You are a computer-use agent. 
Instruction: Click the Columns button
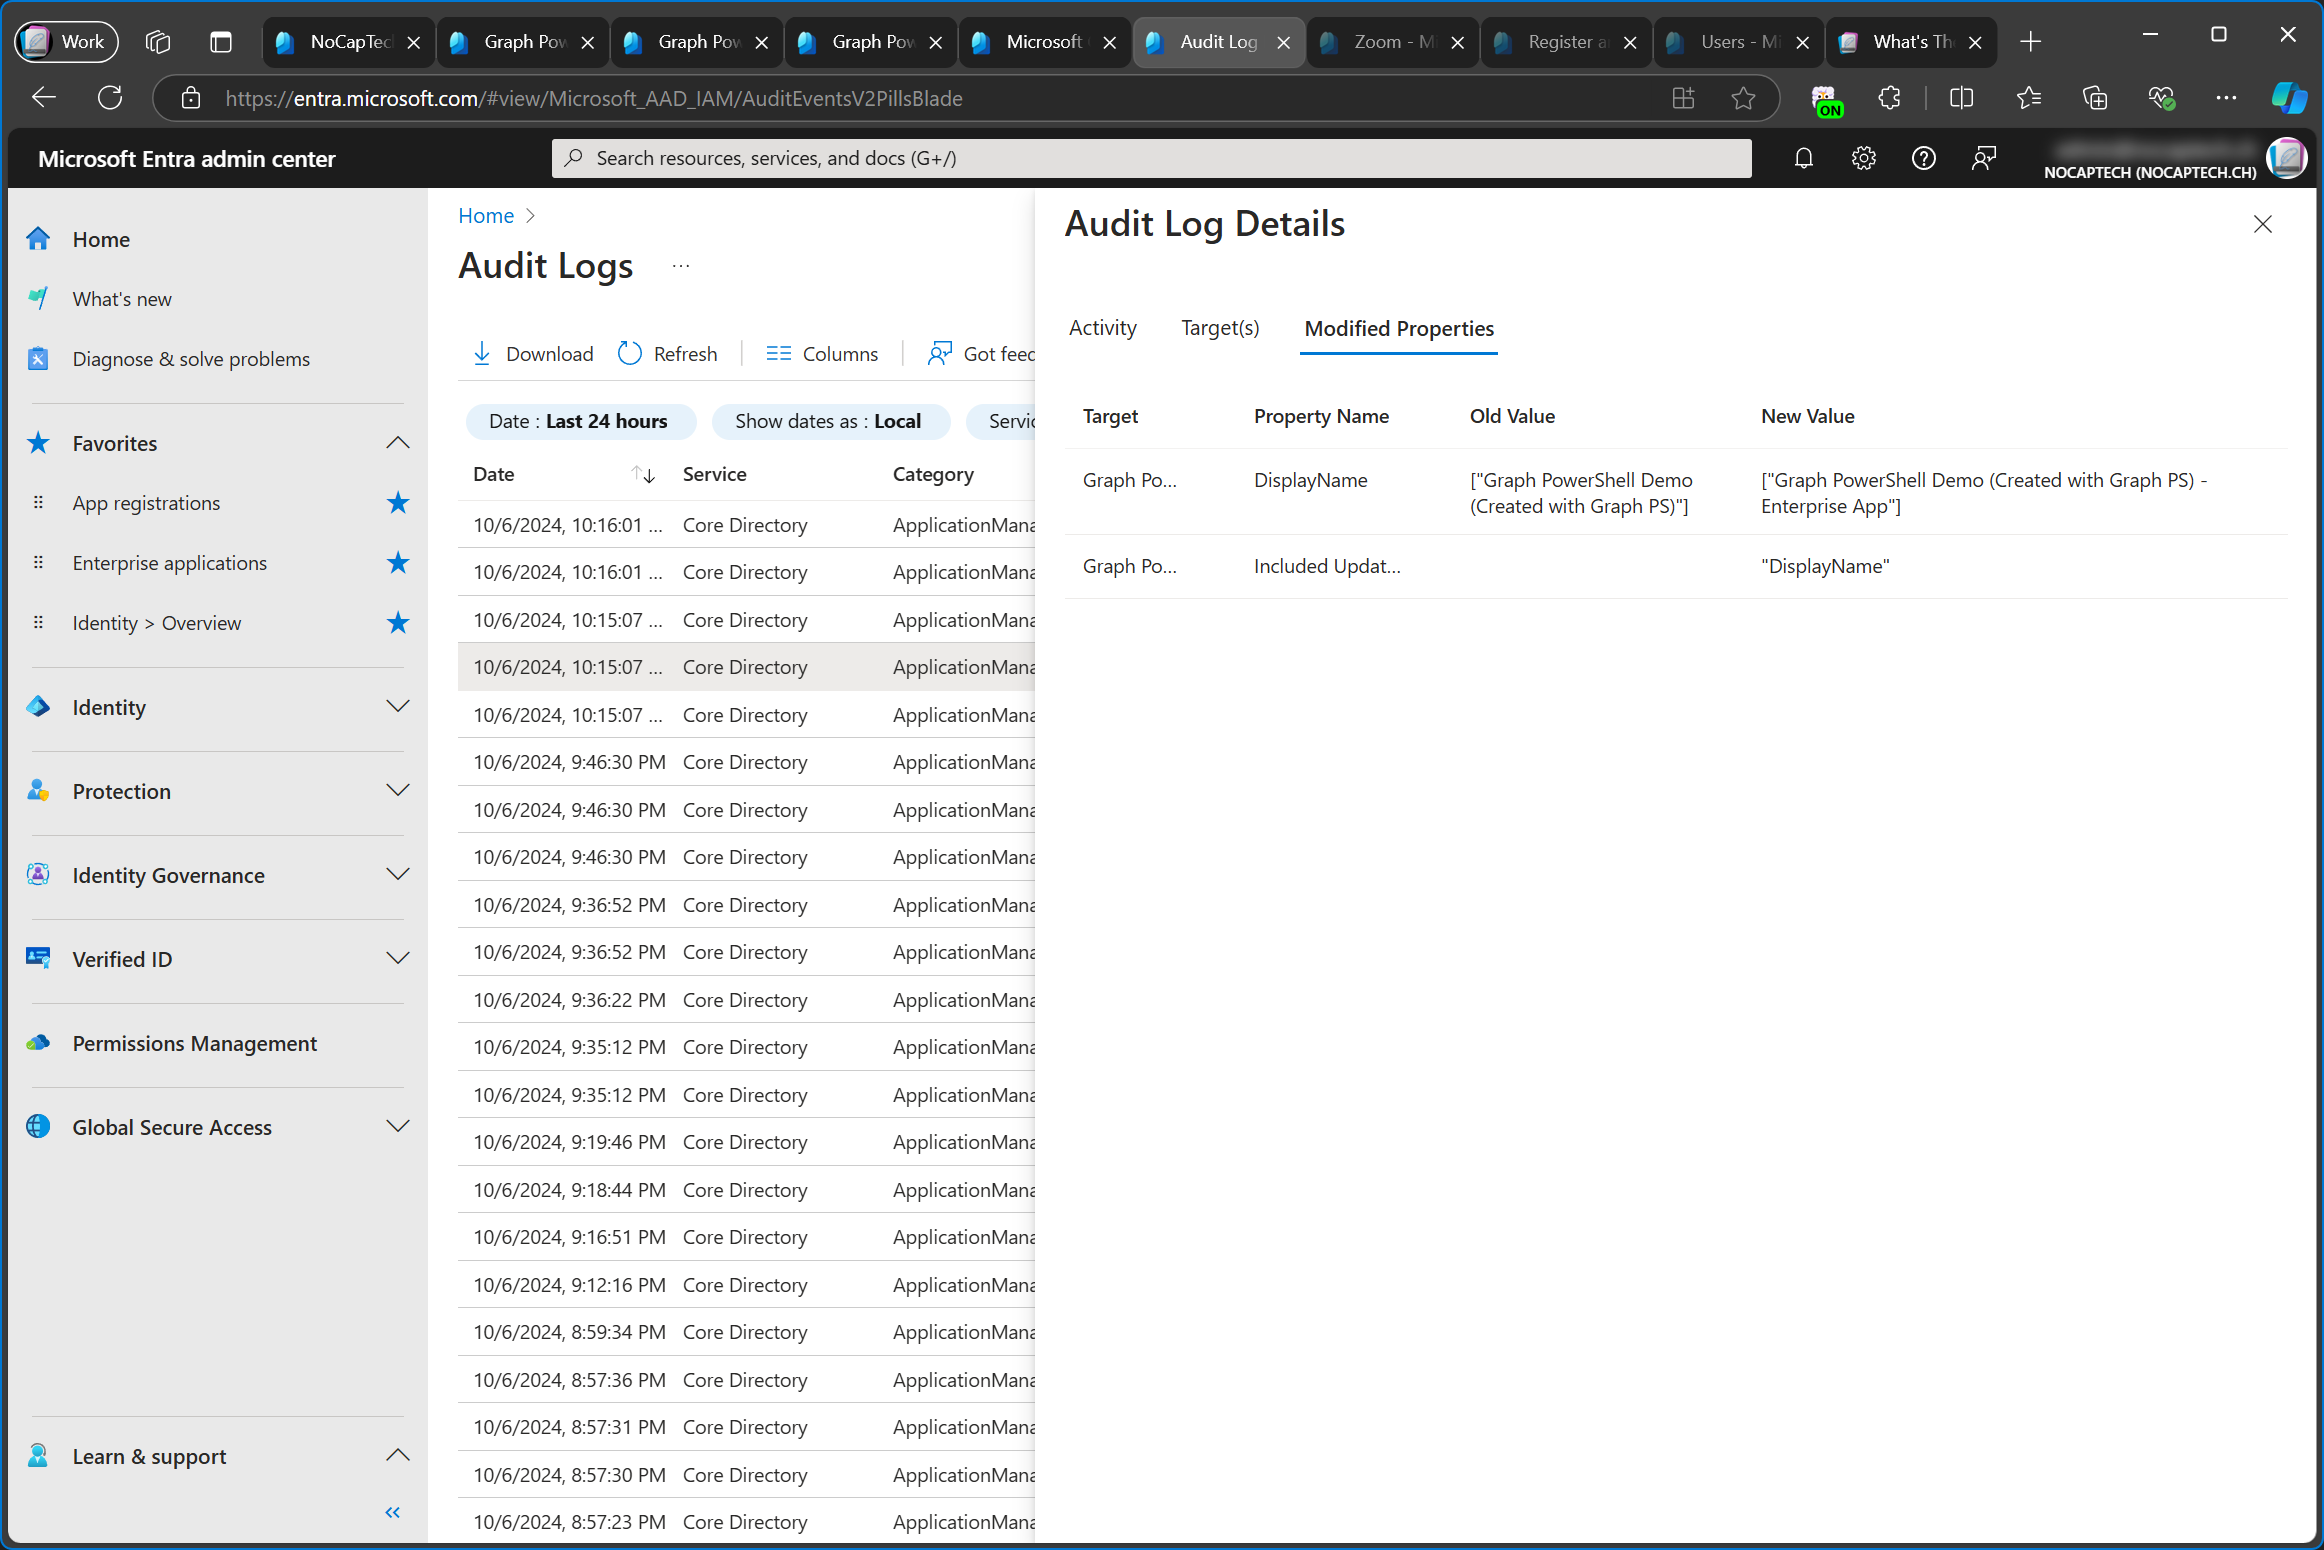(x=822, y=354)
